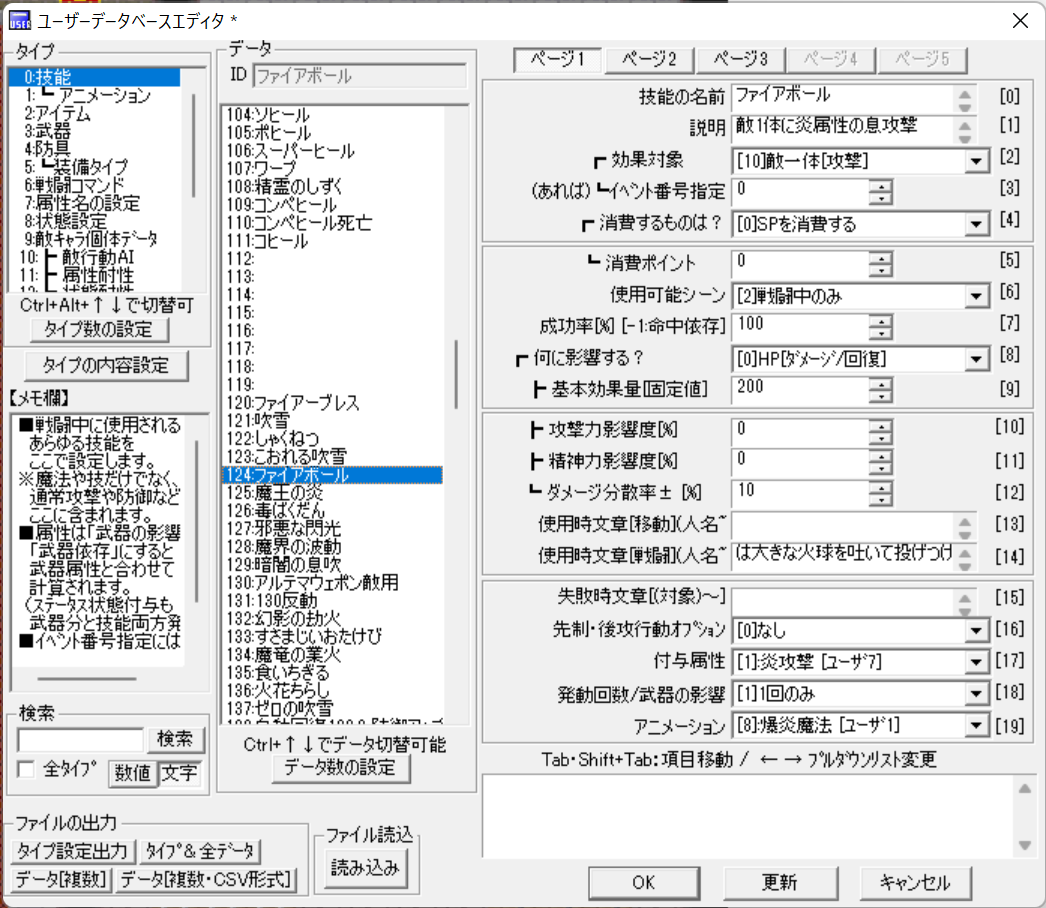Open the 発動回数/武器の影響 dropdown
The width and height of the screenshot is (1046, 908).
(x=976, y=694)
